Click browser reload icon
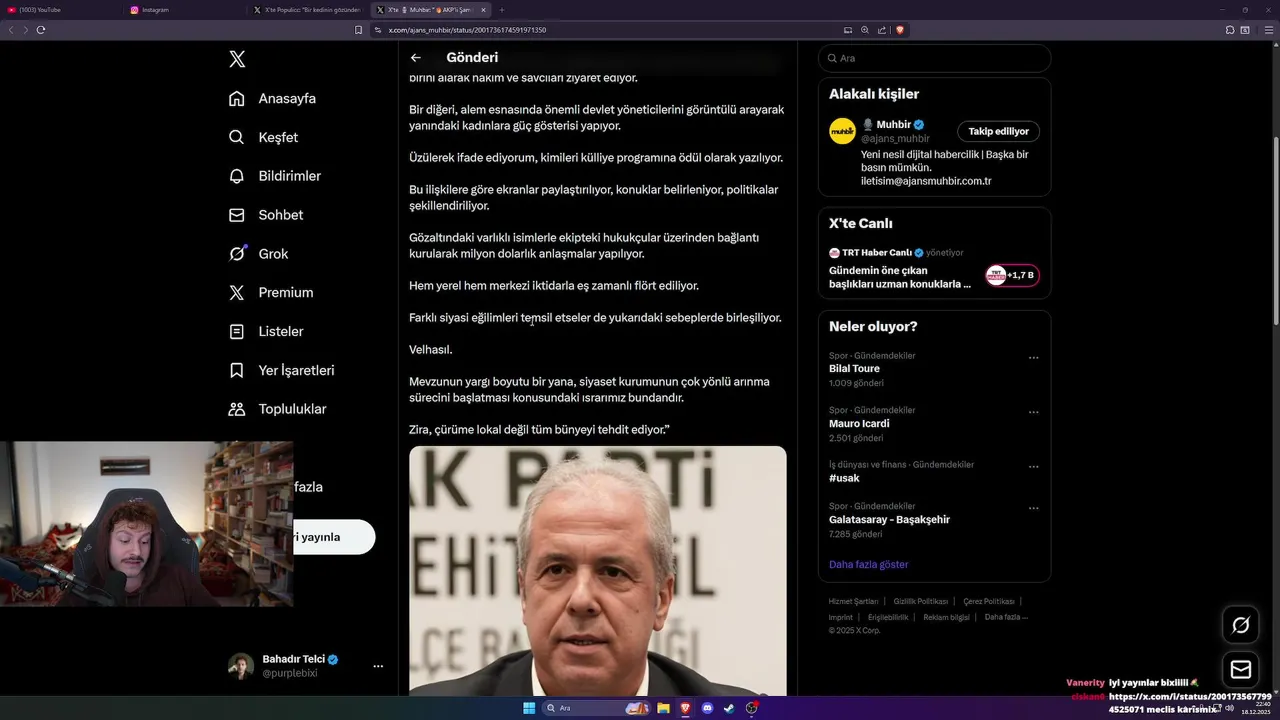The height and width of the screenshot is (720, 1280). pyautogui.click(x=41, y=30)
